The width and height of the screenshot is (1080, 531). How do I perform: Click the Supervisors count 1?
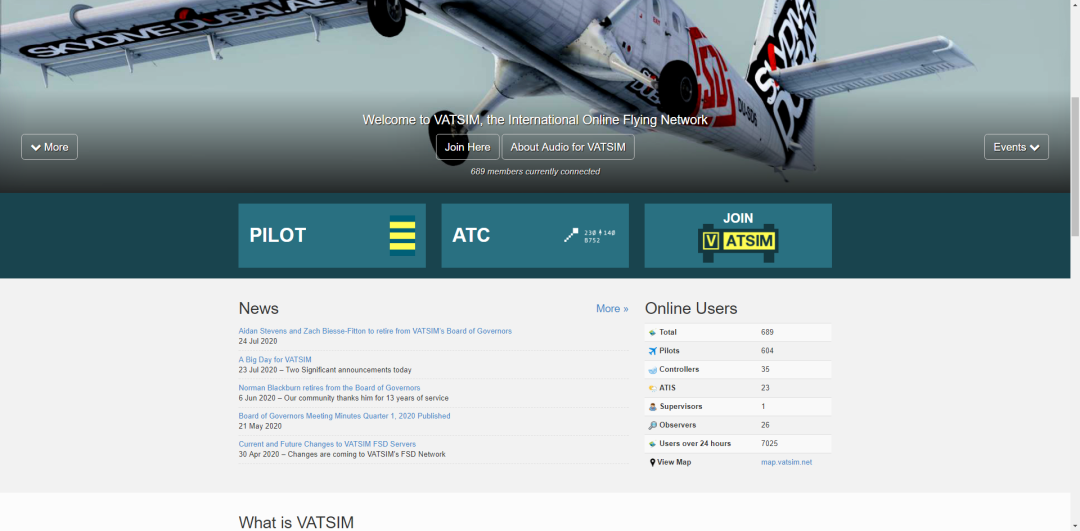click(x=763, y=406)
